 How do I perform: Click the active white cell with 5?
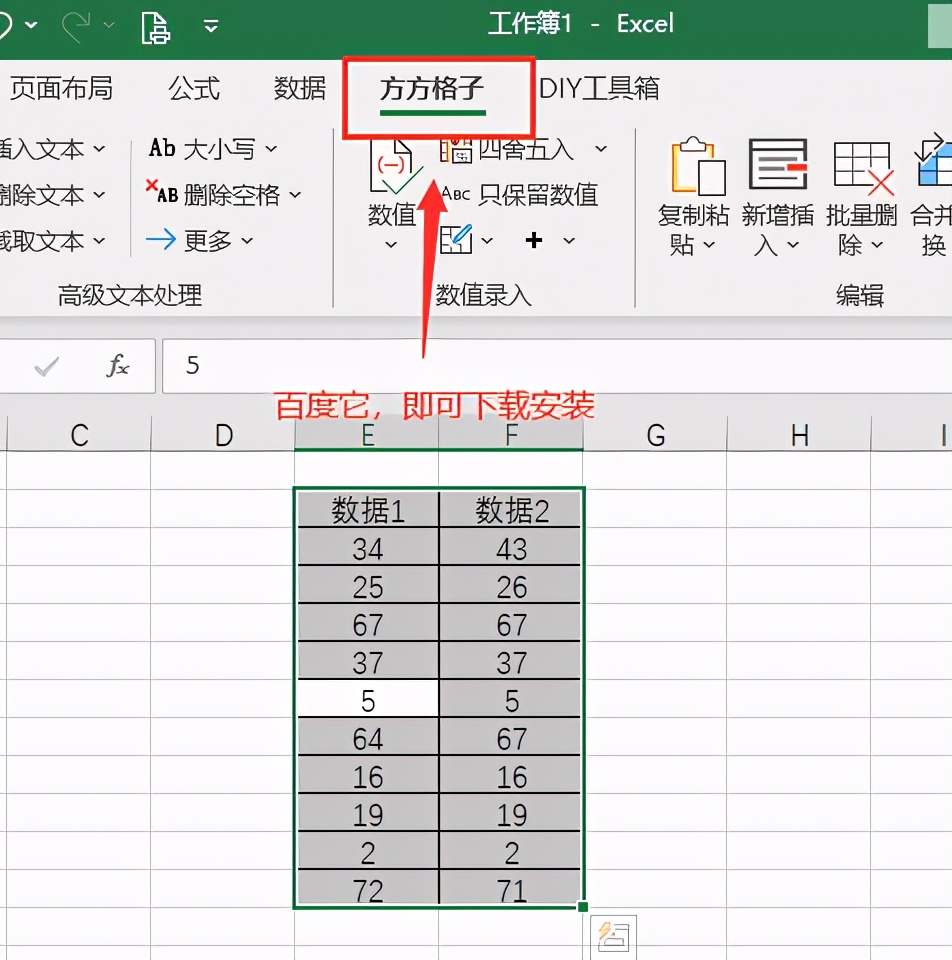click(367, 699)
